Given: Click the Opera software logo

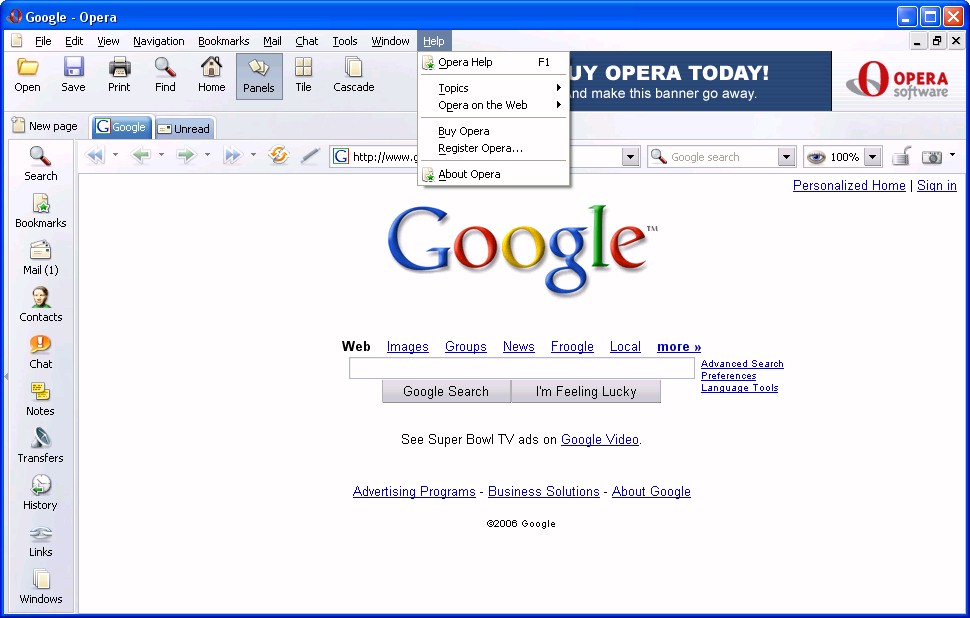Looking at the screenshot, I should tap(898, 80).
